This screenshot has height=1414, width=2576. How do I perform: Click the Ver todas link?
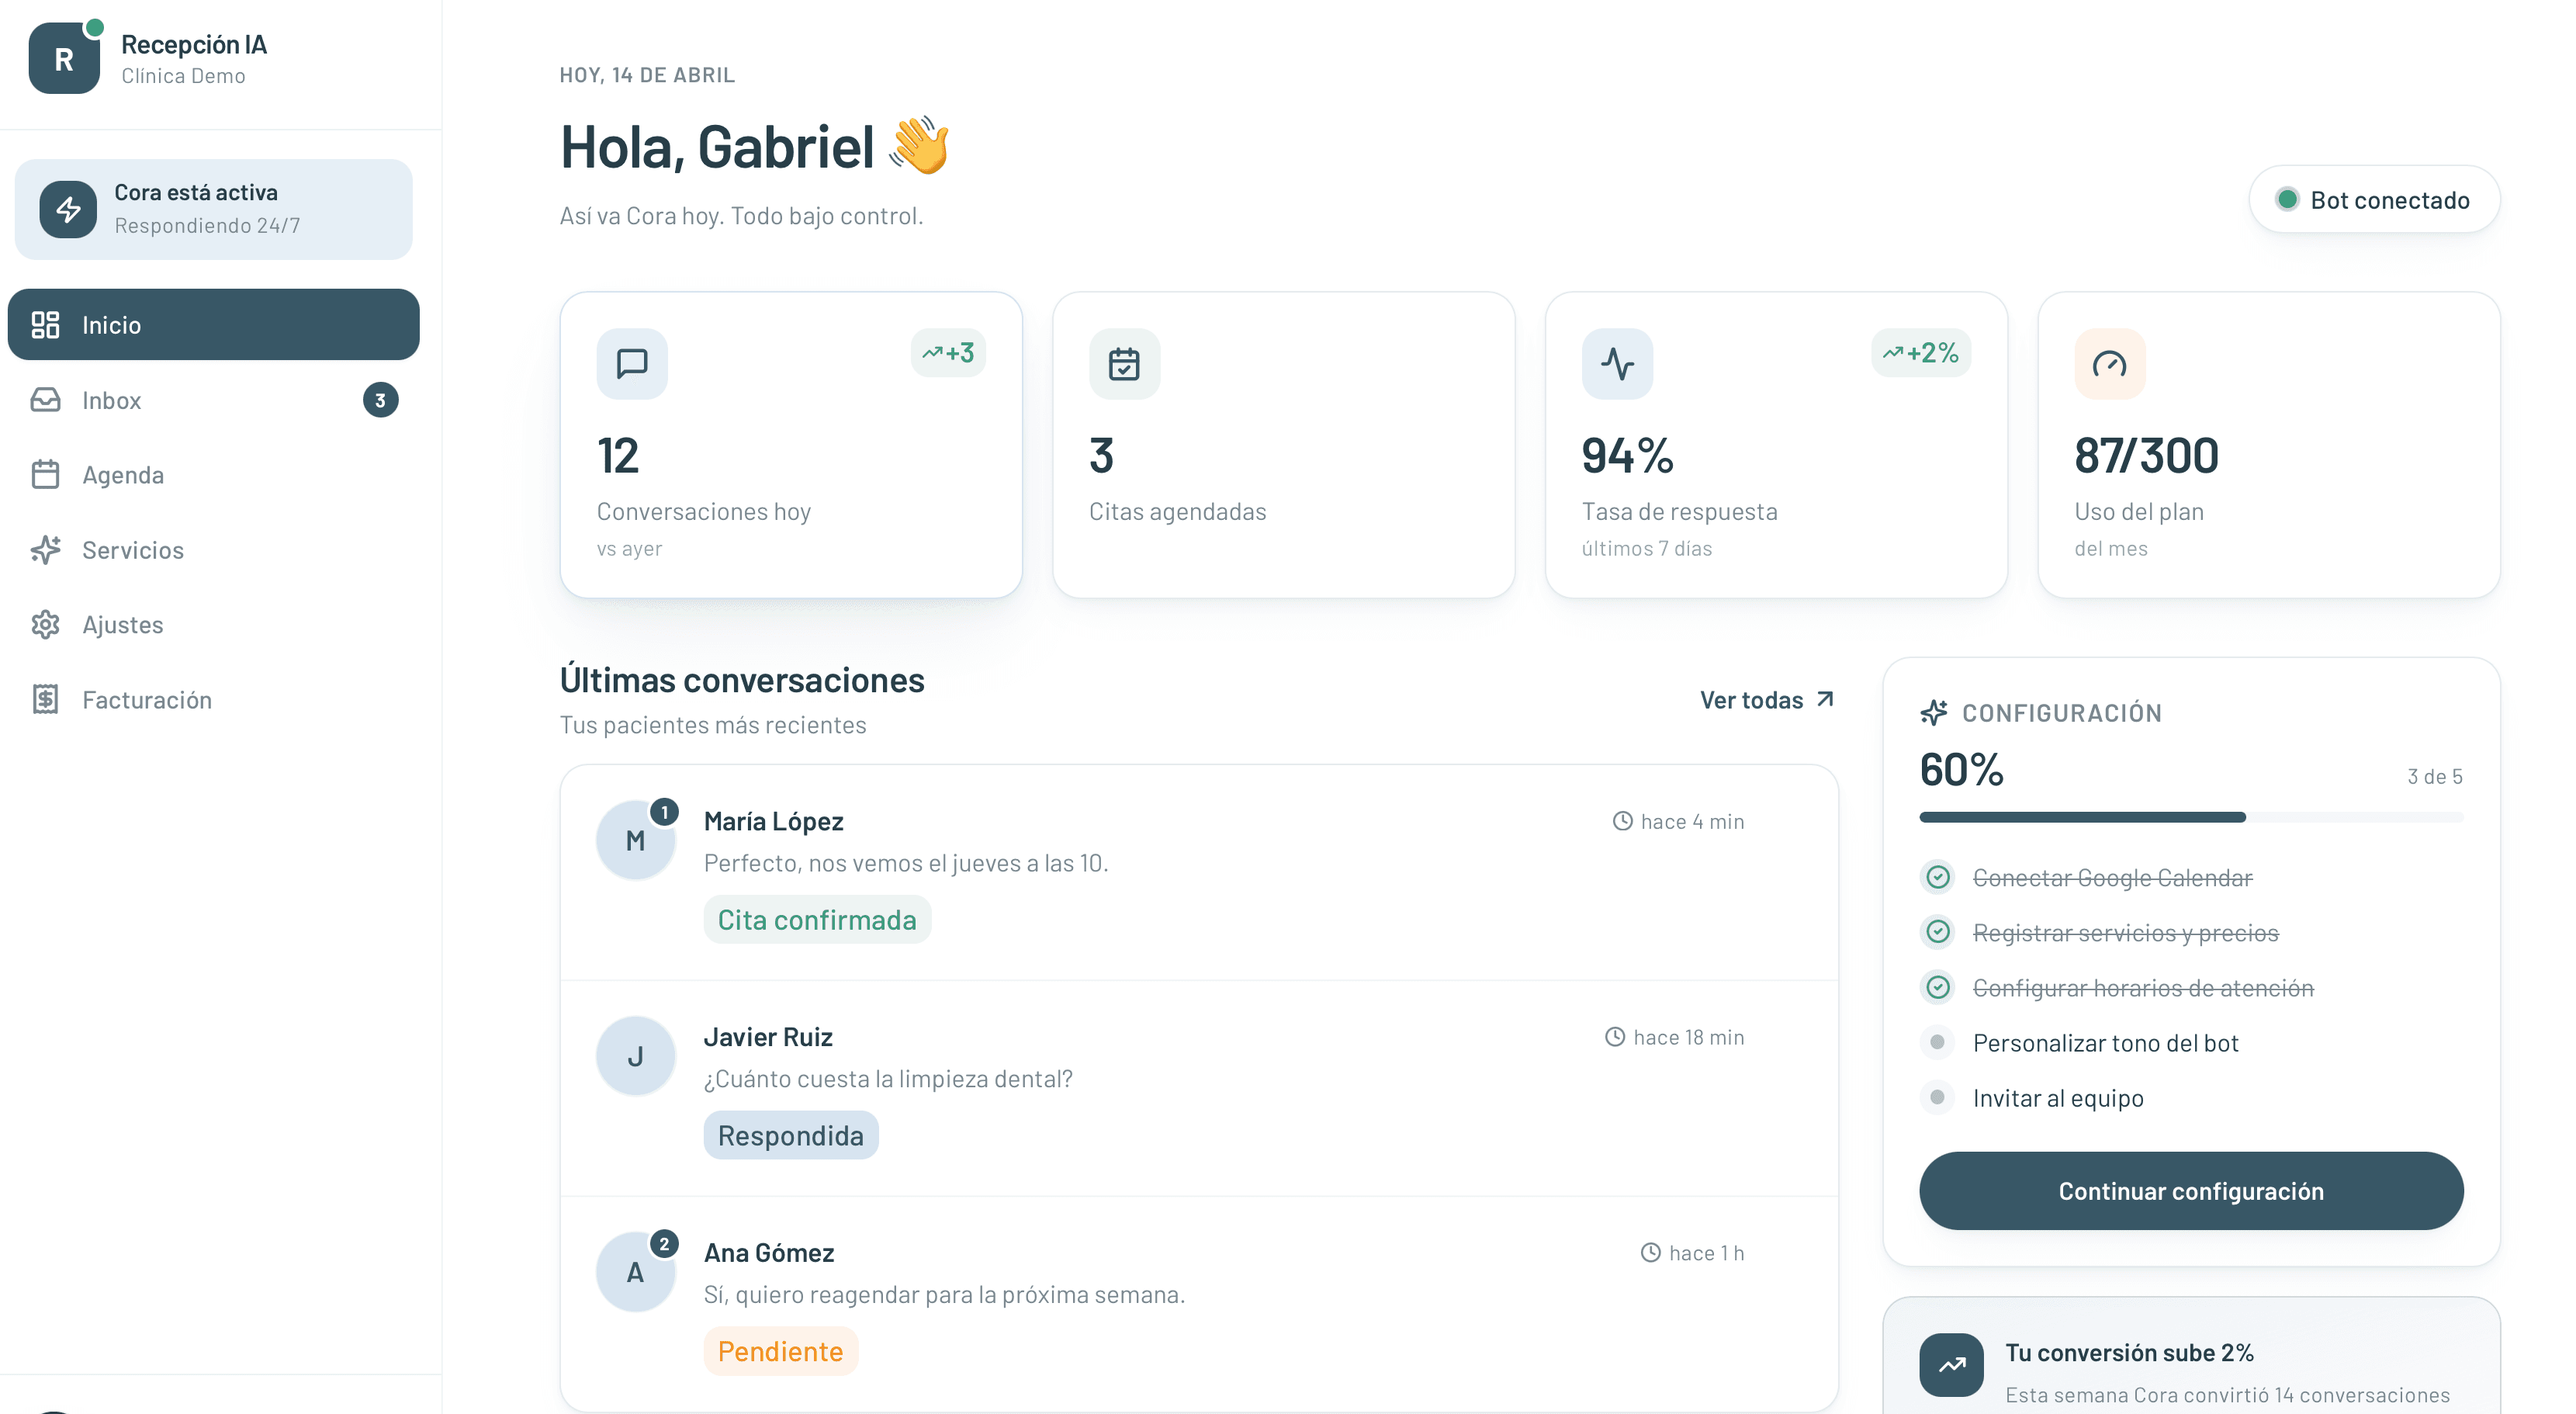point(1767,700)
